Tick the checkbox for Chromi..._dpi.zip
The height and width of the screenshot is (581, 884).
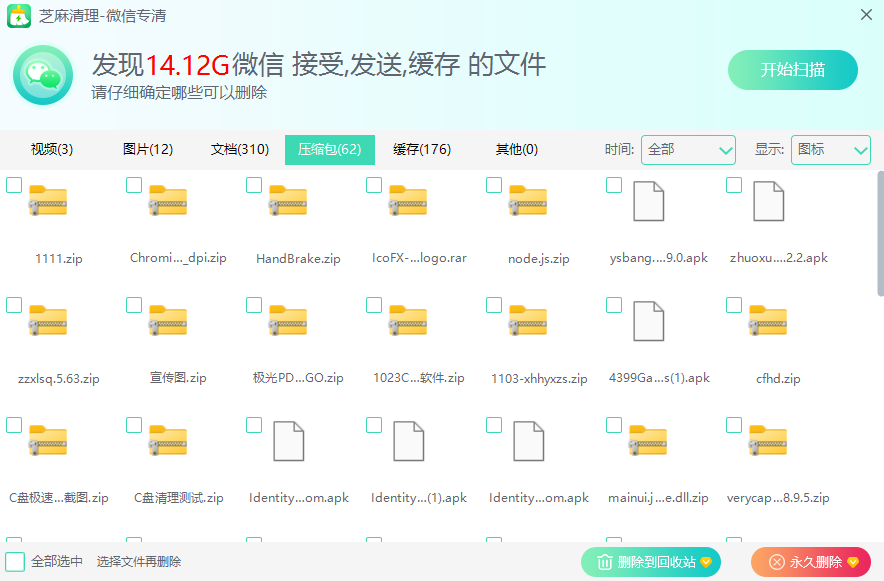tap(134, 185)
